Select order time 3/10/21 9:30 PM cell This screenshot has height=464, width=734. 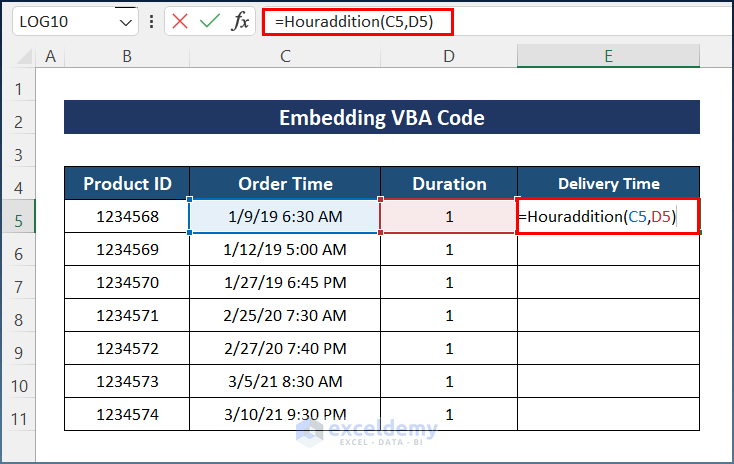[x=285, y=414]
